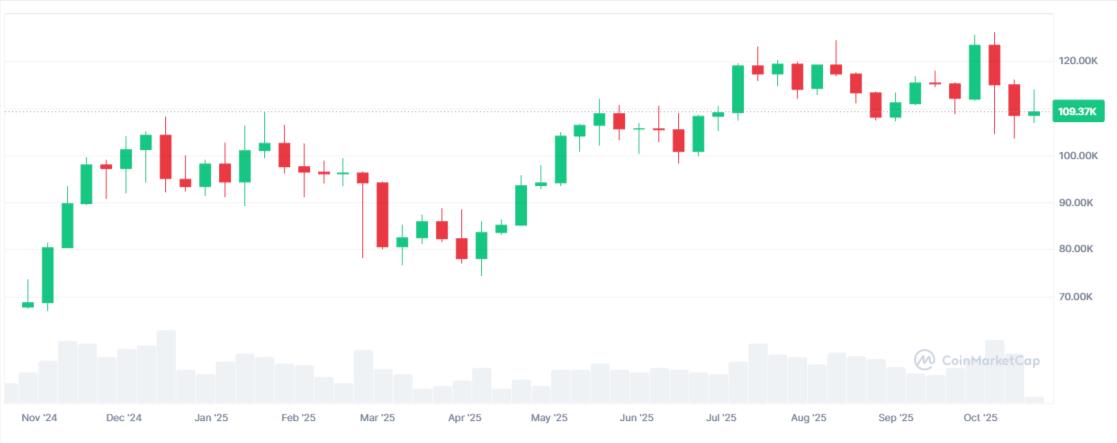Click the green 109.37K current price tag
Screen dimensions: 1117x443
coord(1078,112)
